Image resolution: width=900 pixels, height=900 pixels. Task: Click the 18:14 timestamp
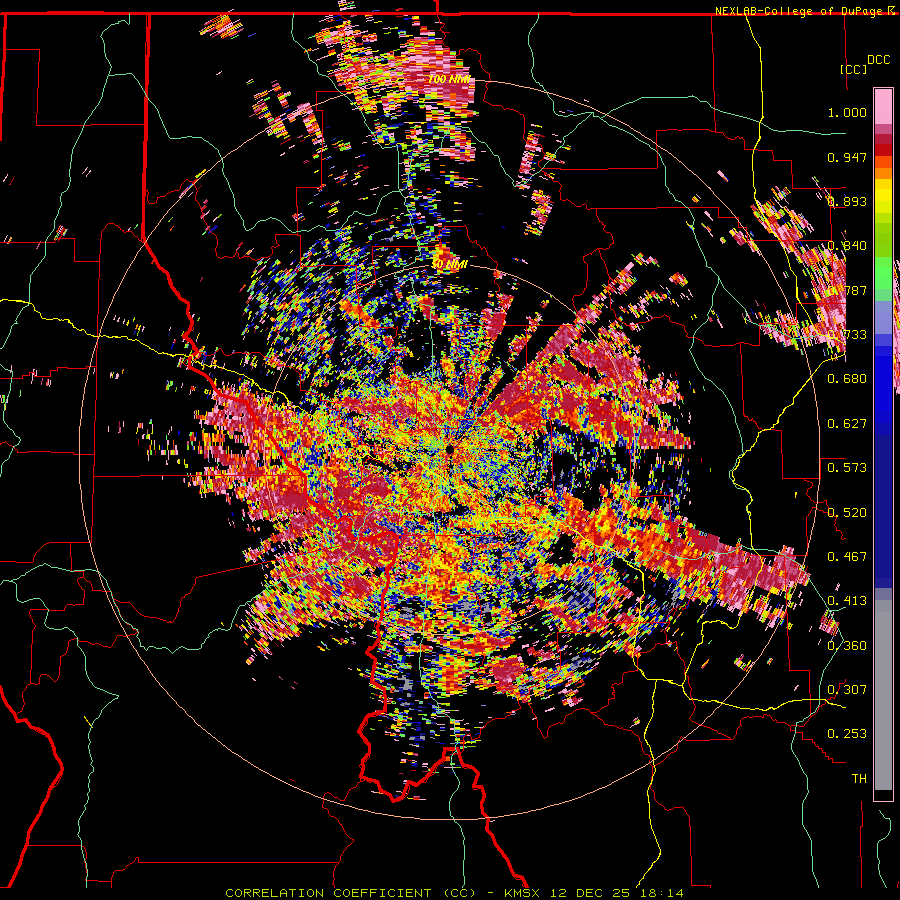pos(664,893)
